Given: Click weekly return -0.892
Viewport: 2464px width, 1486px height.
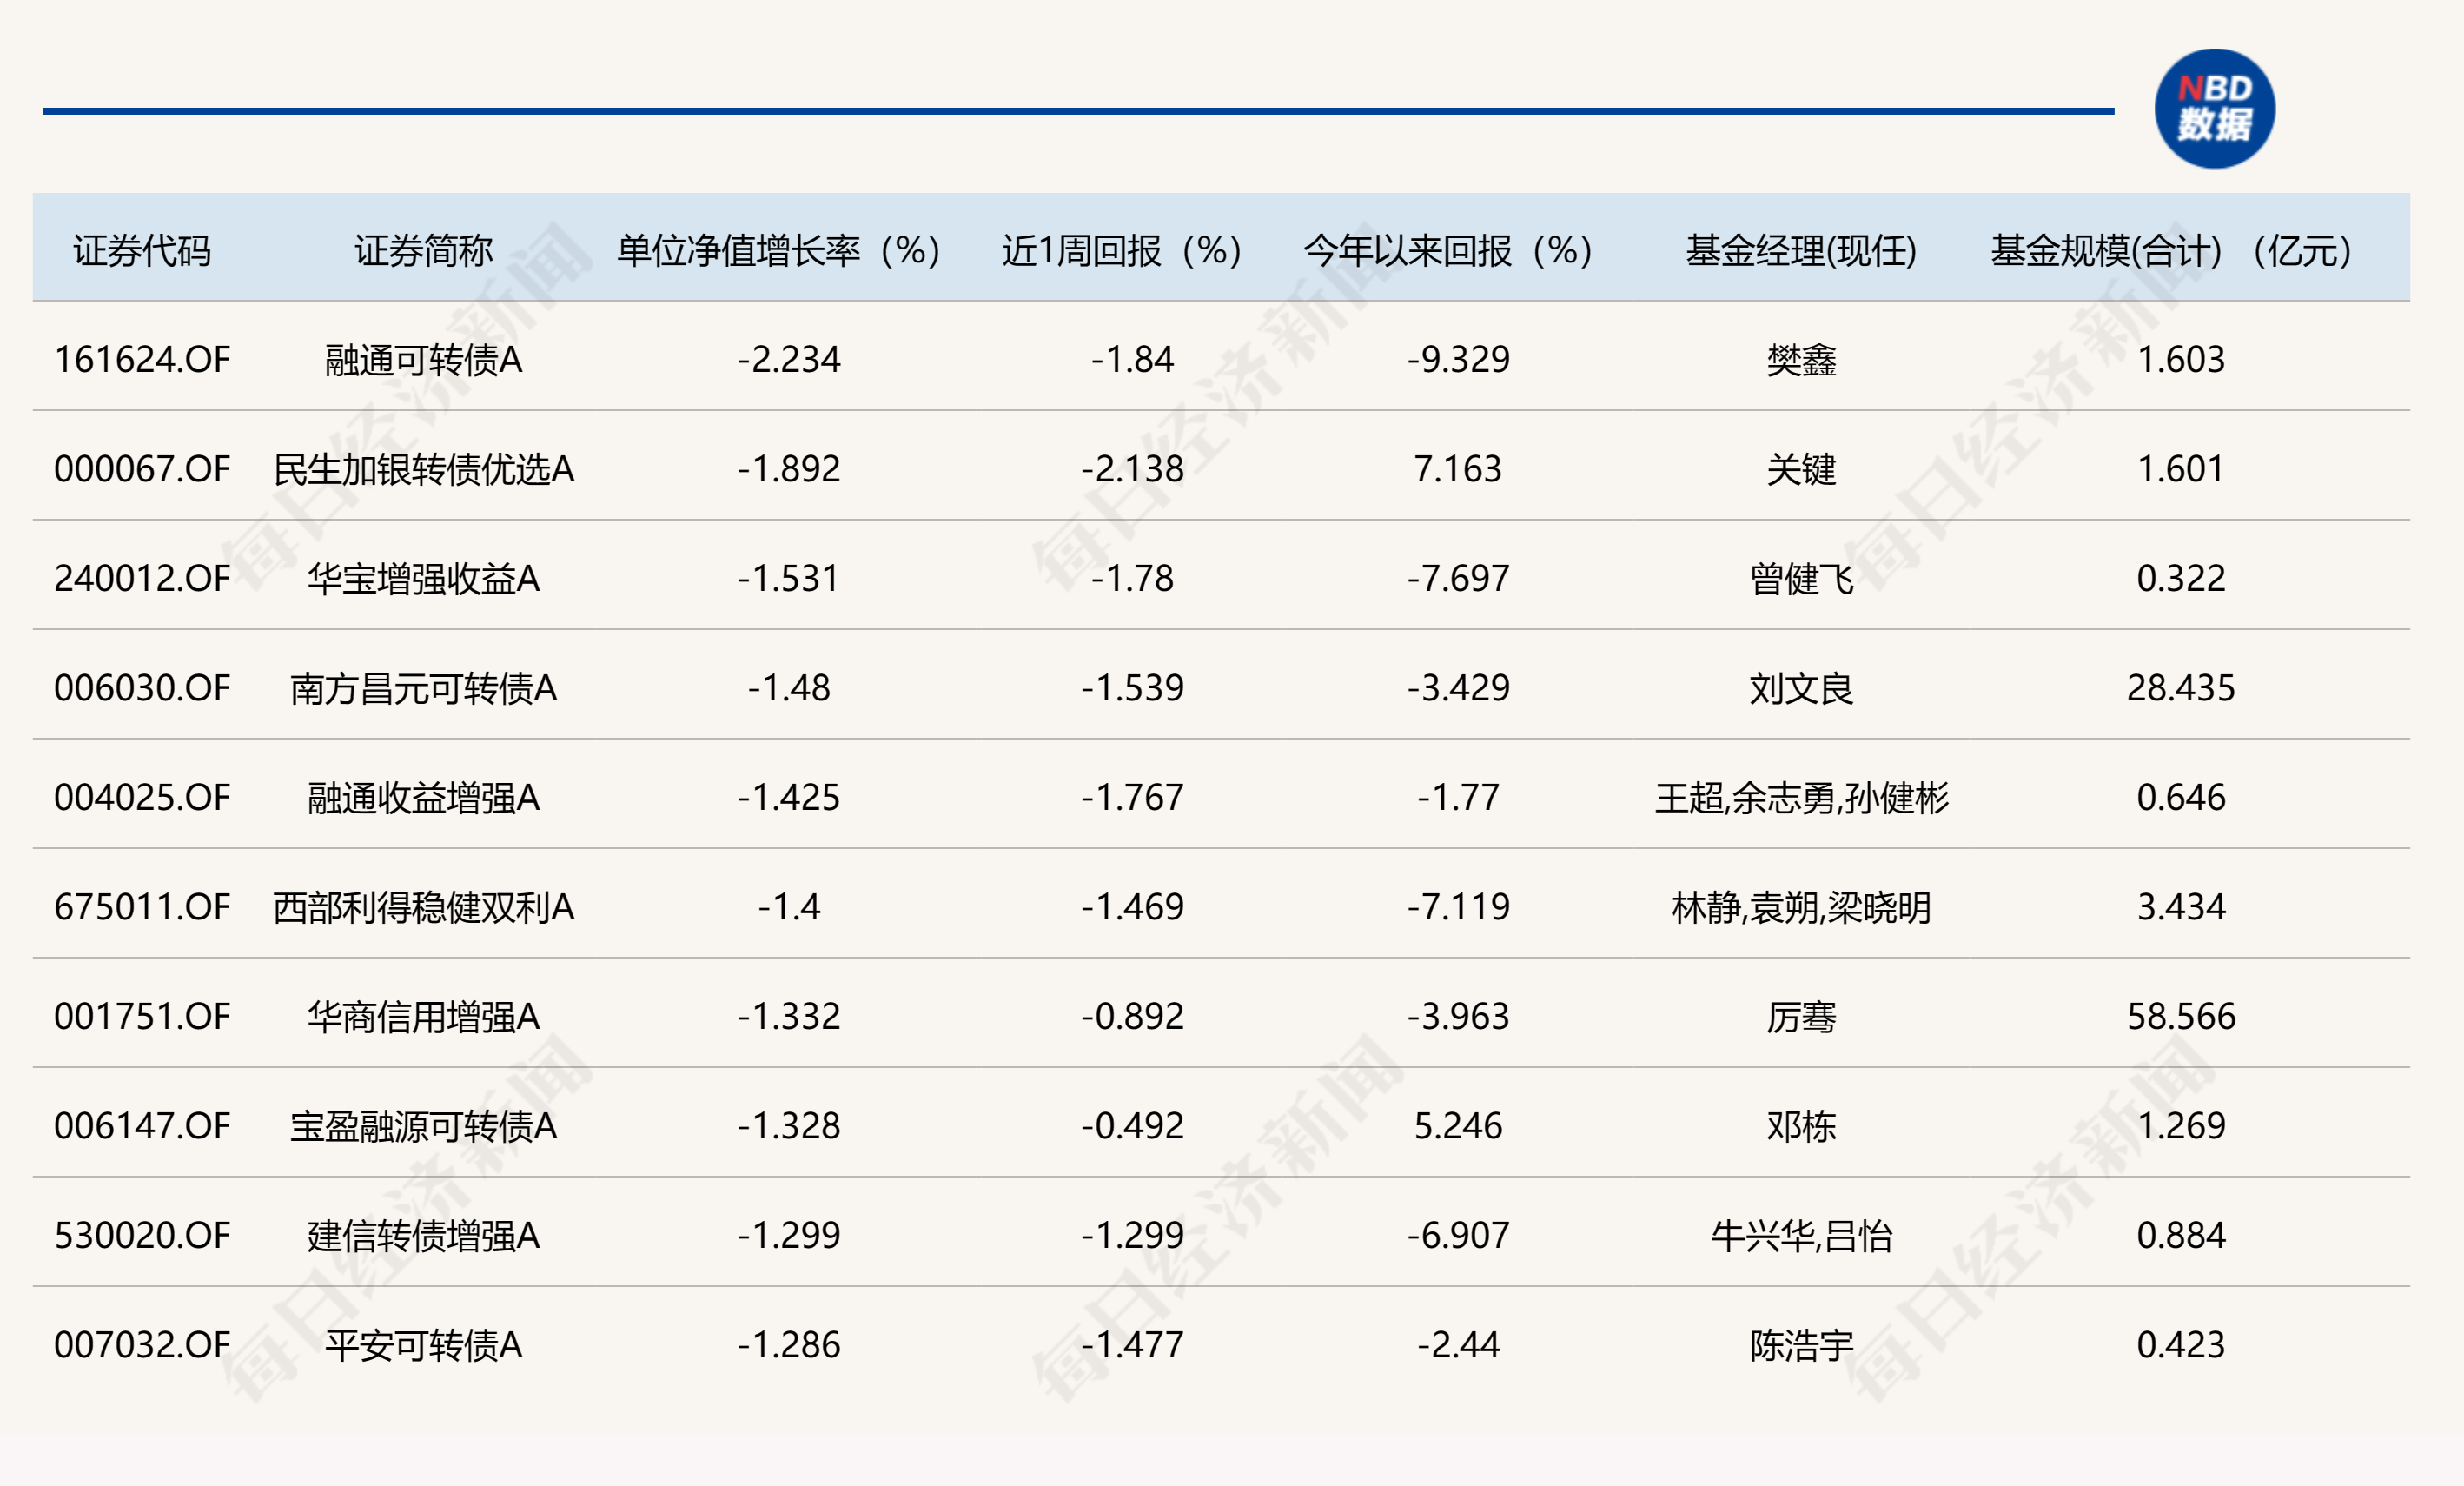Looking at the screenshot, I should tap(1132, 1016).
